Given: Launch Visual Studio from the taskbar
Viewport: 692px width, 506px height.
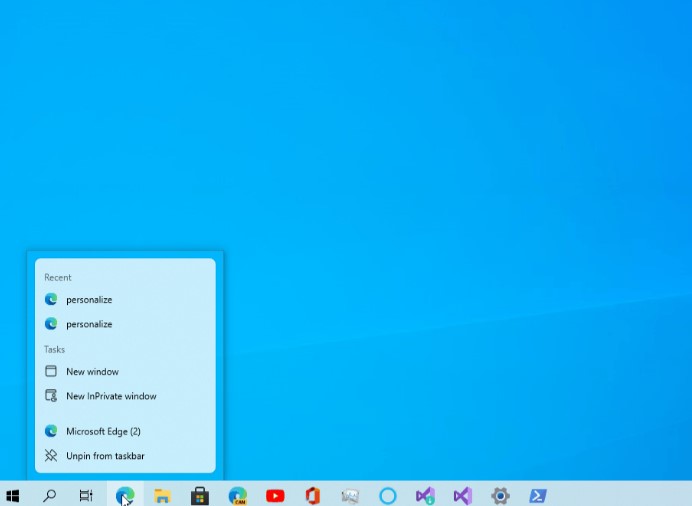Looking at the screenshot, I should coord(463,496).
